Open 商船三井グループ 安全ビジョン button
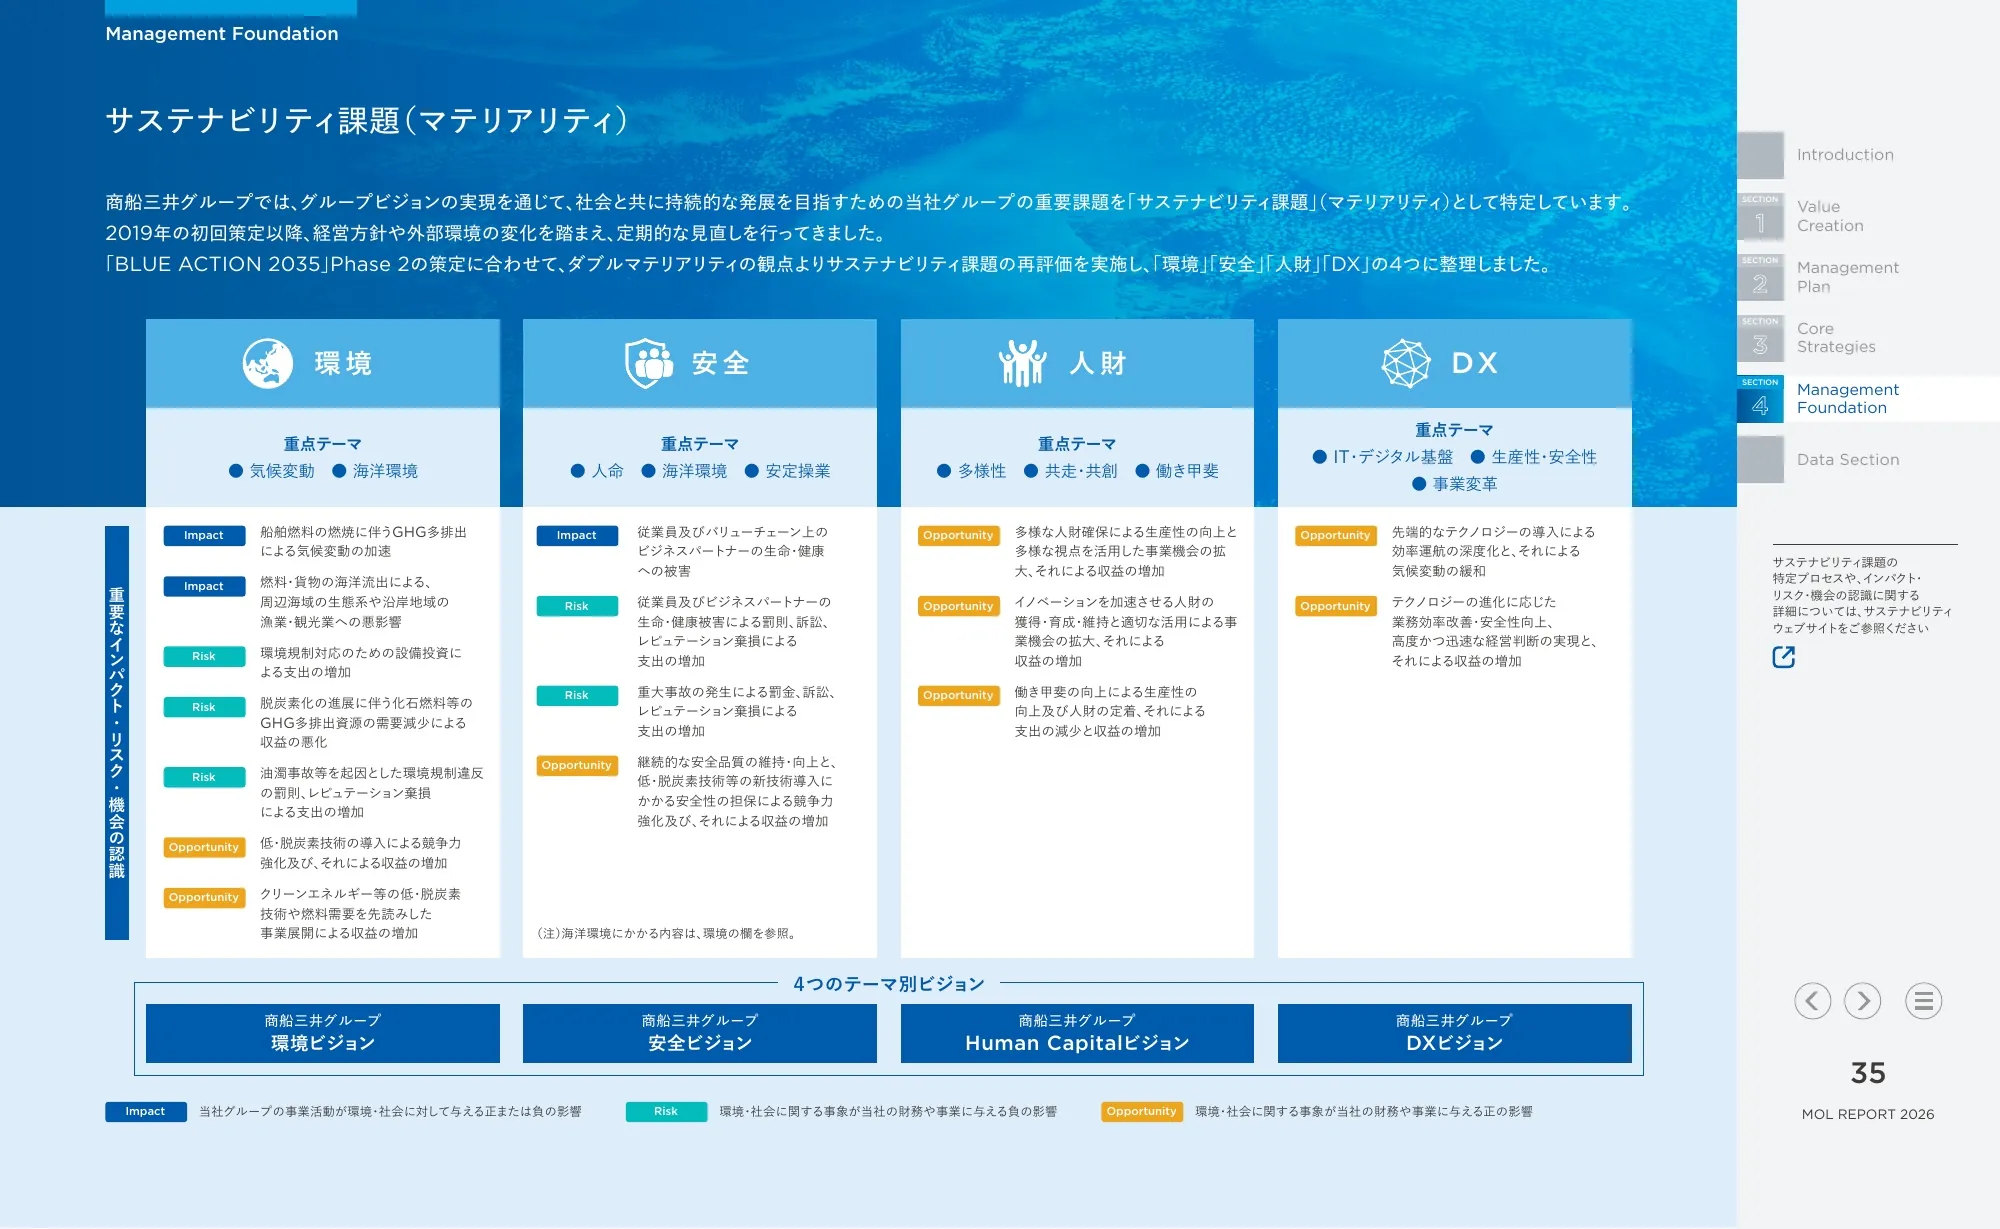This screenshot has height=1229, width=2000. (x=700, y=1033)
